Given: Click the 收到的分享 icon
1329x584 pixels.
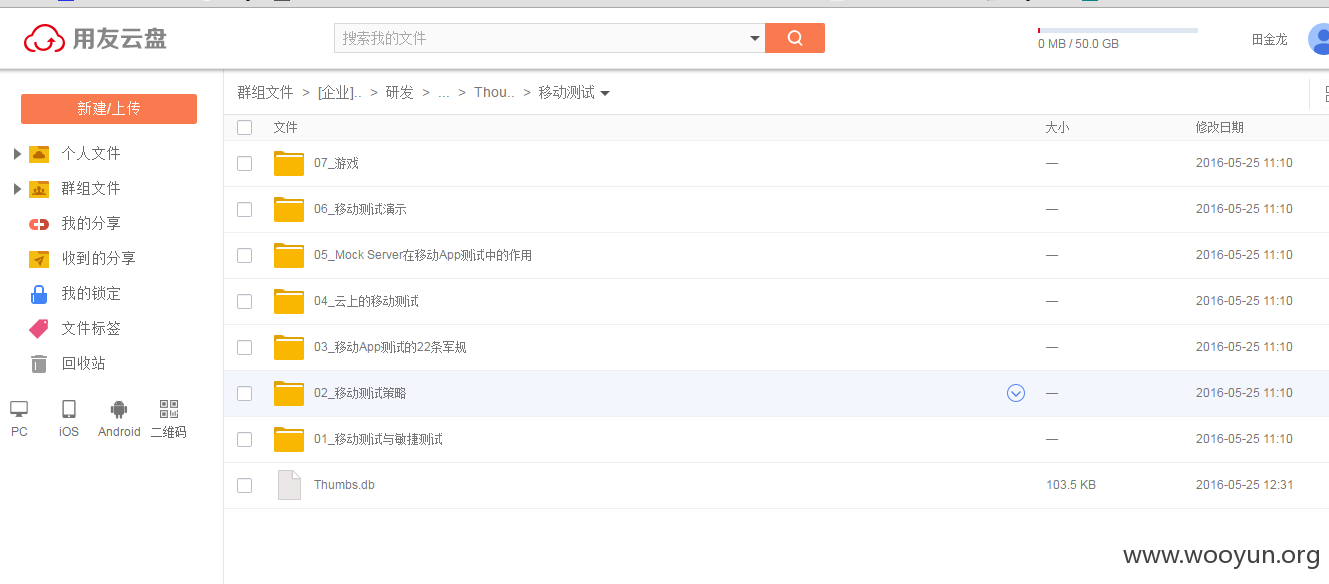Looking at the screenshot, I should tap(39, 259).
